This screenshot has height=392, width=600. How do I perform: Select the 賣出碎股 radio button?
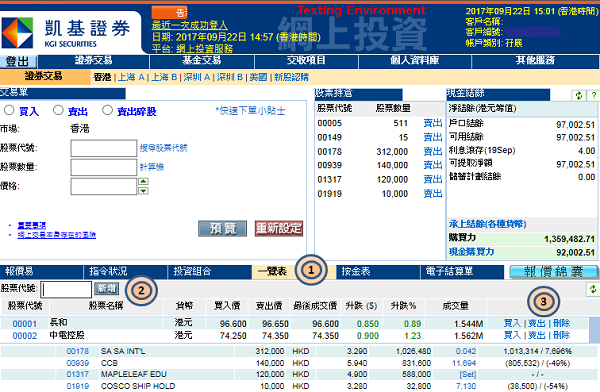(107, 110)
